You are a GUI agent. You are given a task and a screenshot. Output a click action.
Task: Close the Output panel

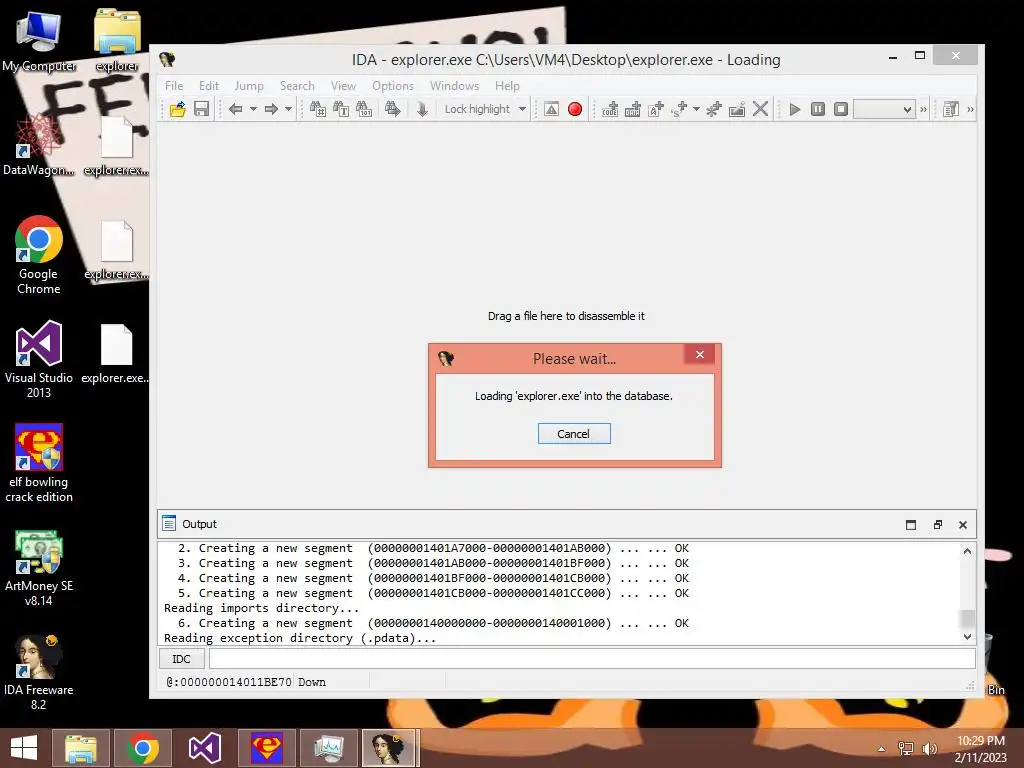point(963,524)
